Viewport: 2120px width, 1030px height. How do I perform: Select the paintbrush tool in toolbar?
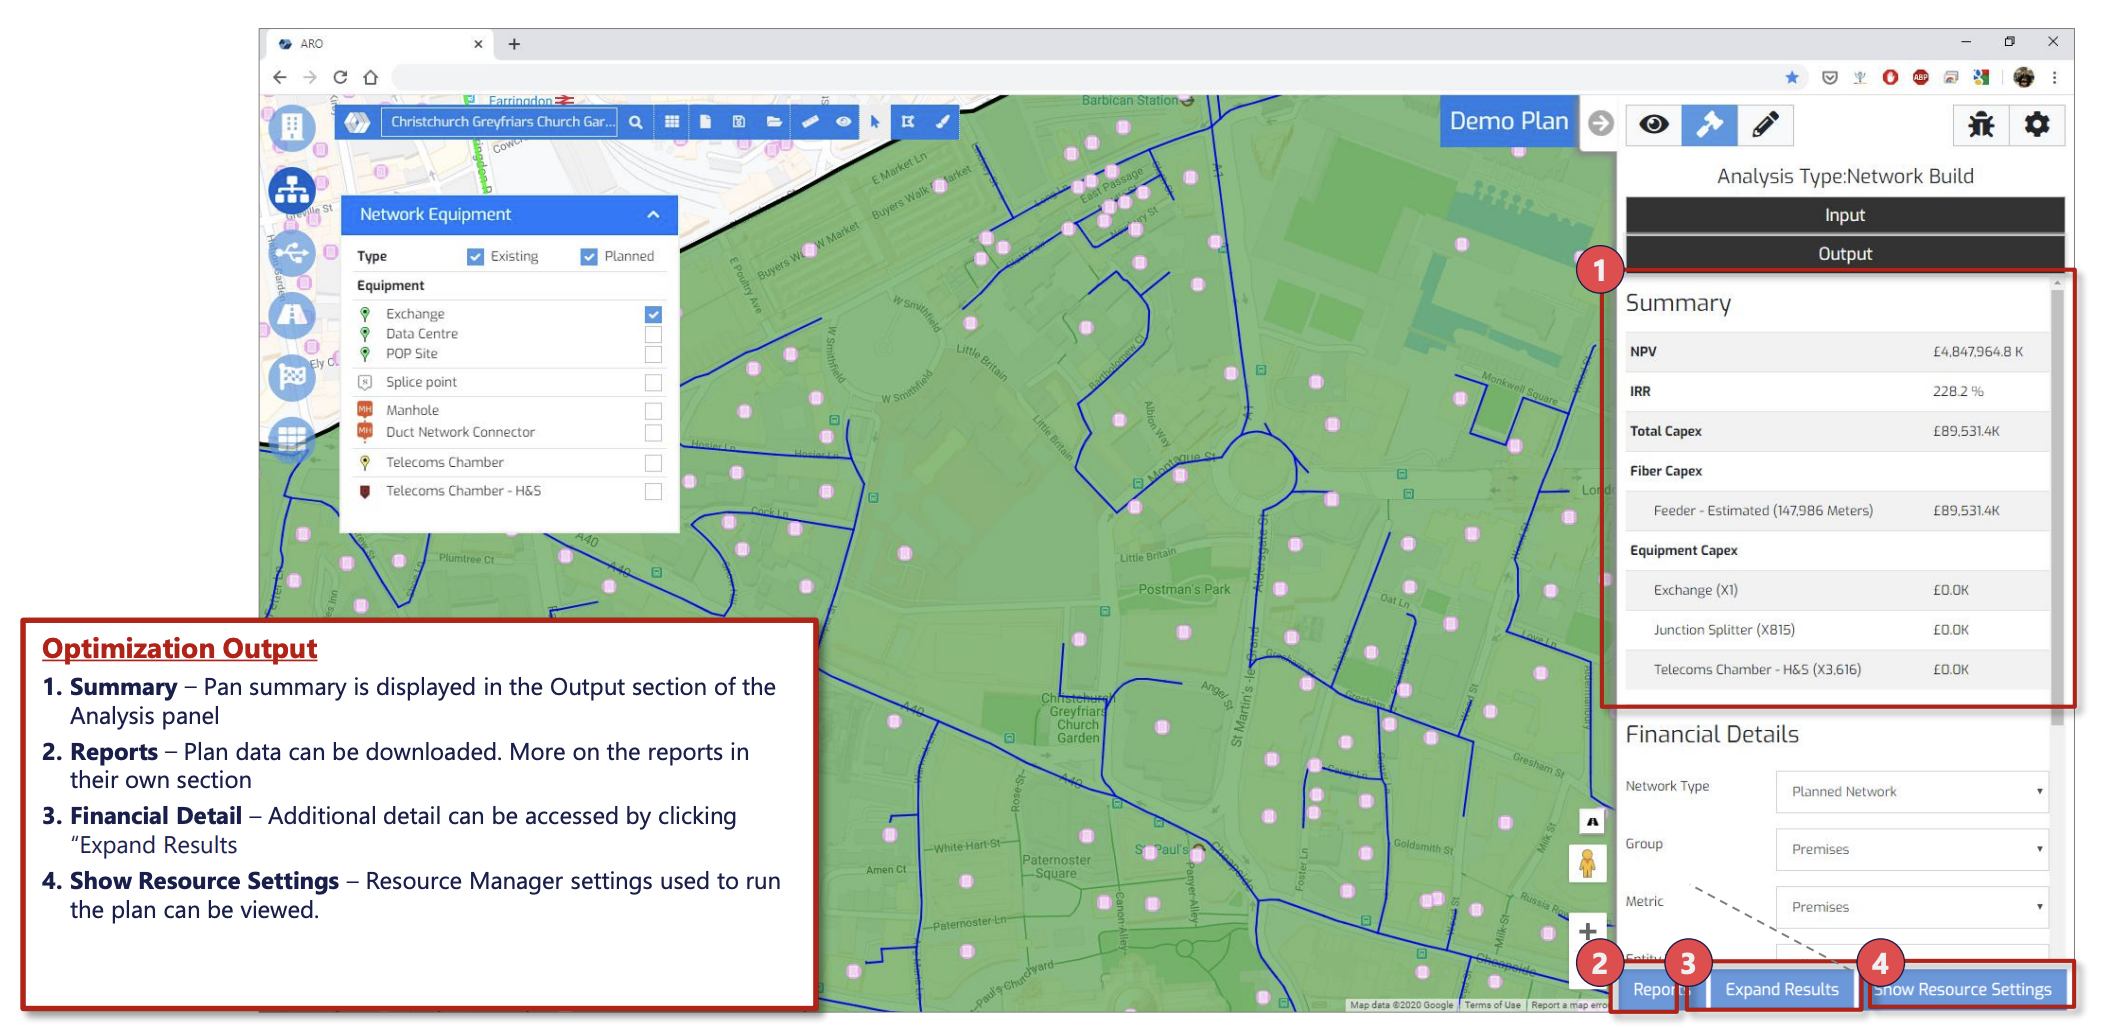(942, 122)
